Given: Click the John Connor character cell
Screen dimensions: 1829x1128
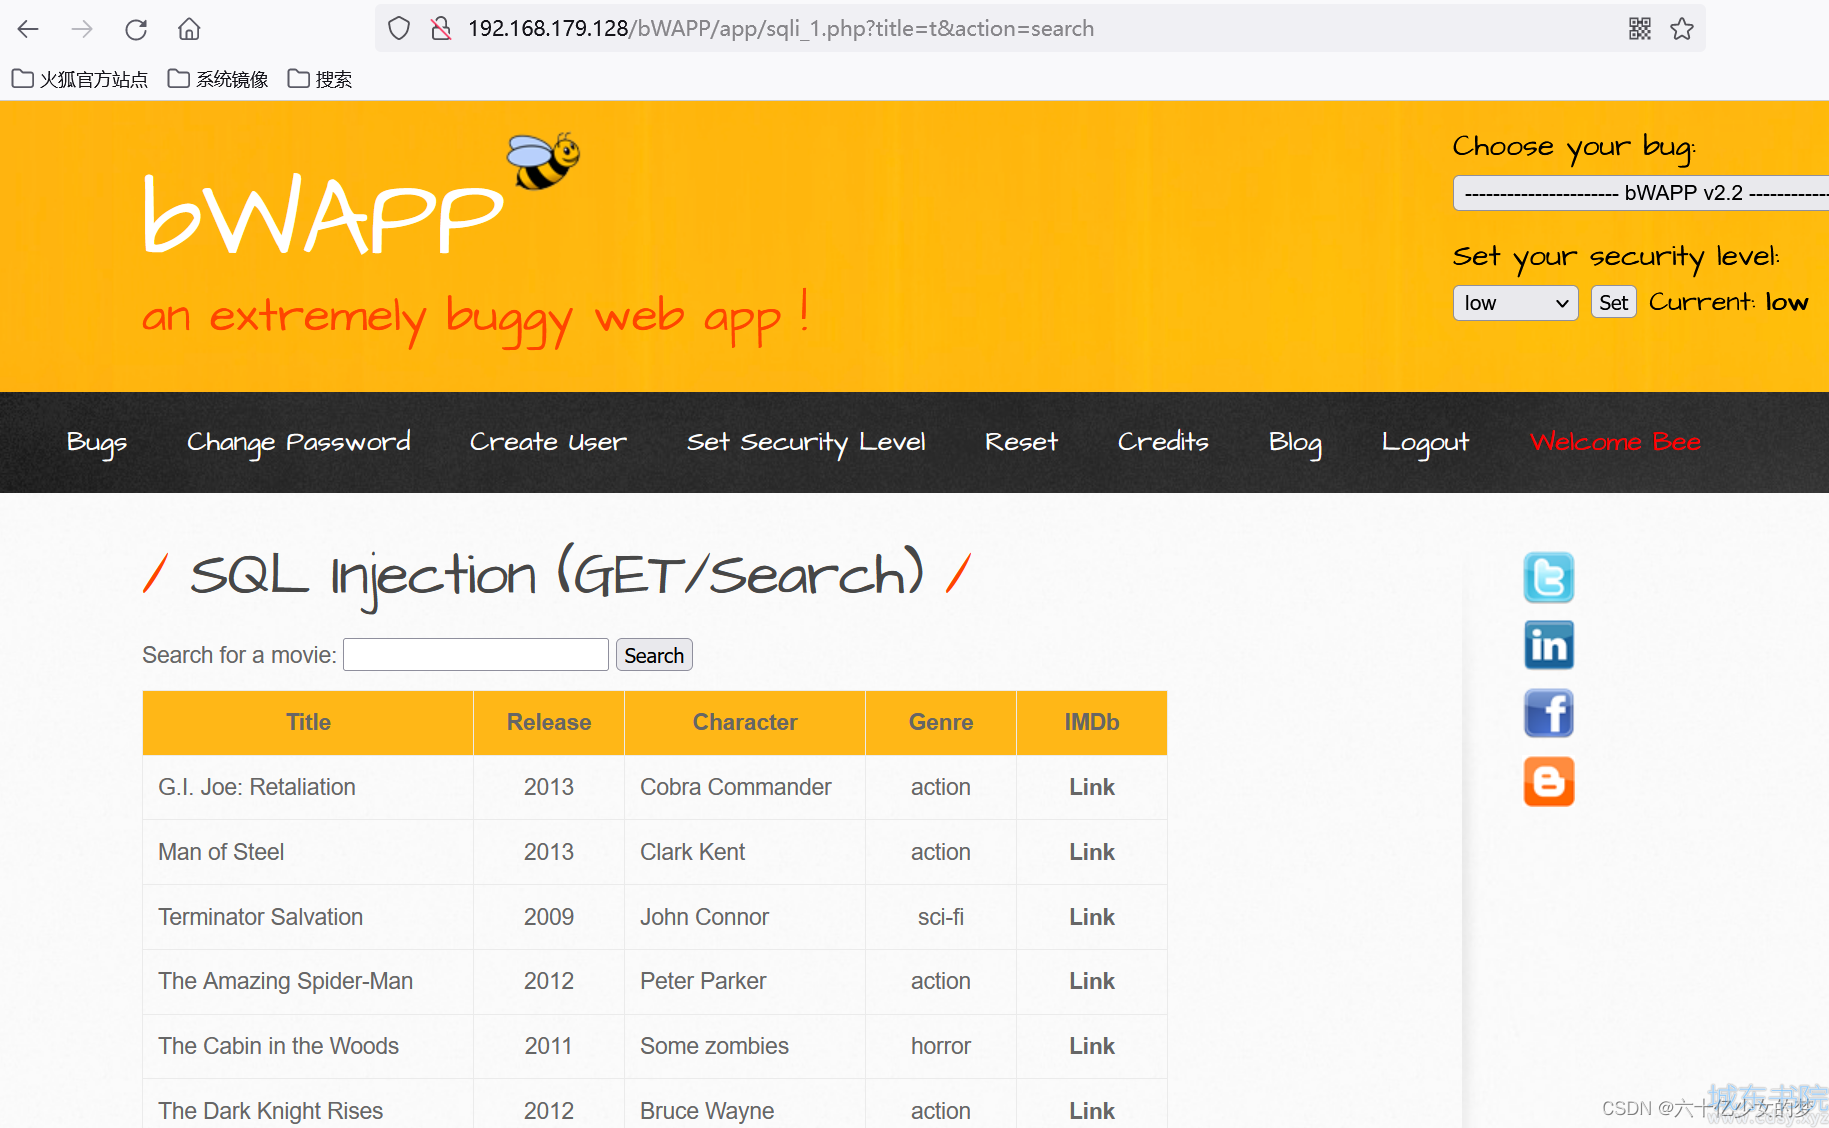Looking at the screenshot, I should (745, 918).
